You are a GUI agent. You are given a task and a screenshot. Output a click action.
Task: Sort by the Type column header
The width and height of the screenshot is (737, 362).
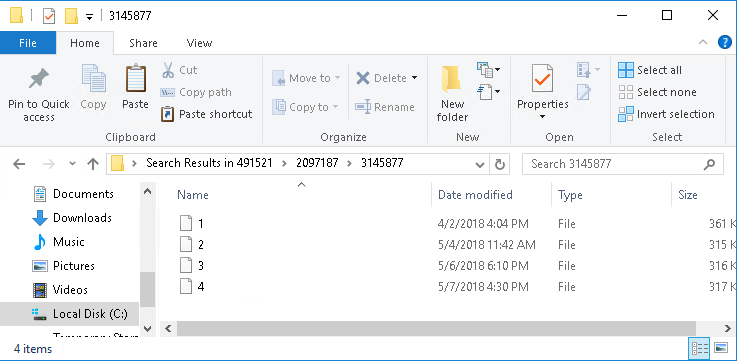570,195
